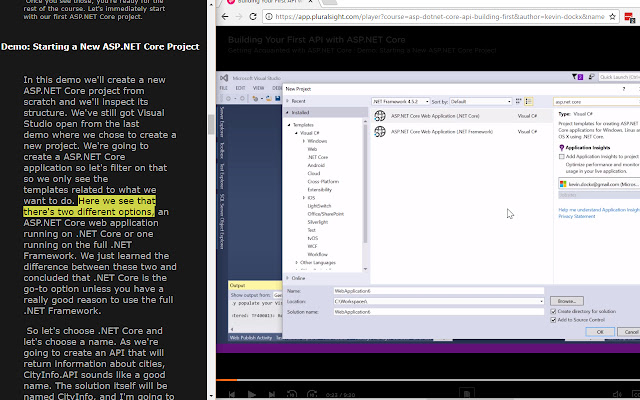
Task: Select the Web template category
Action: pos(312,149)
